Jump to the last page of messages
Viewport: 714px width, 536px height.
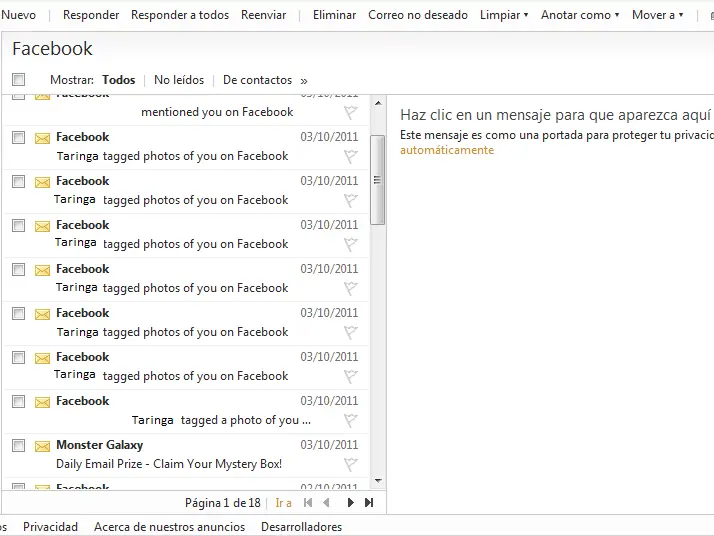tap(369, 503)
